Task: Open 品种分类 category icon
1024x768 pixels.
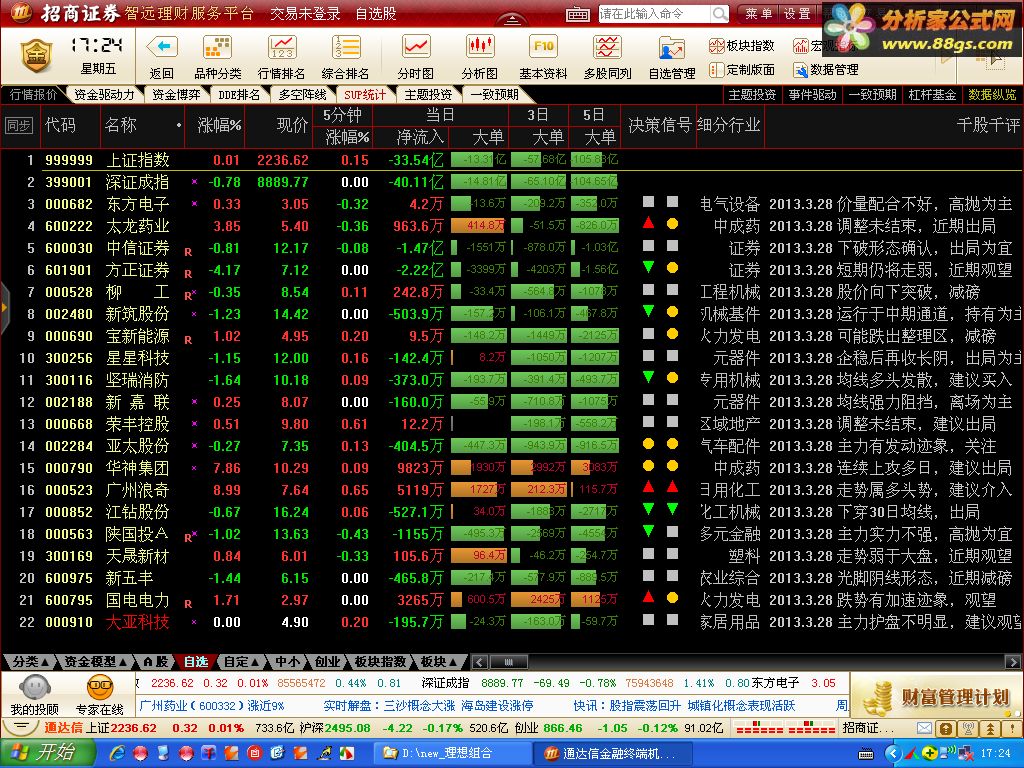Action: (x=217, y=47)
